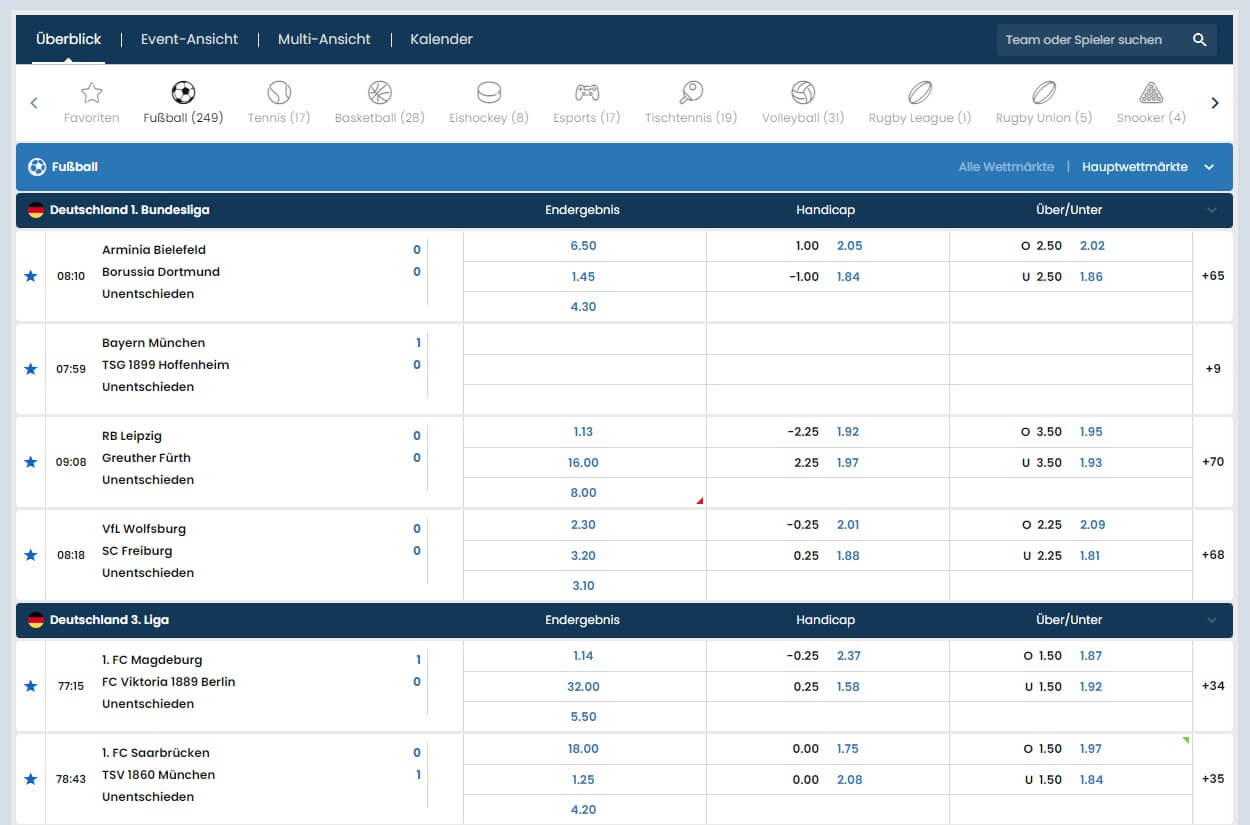The height and width of the screenshot is (825, 1250).
Task: Click the search magnifier icon
Action: [1200, 40]
